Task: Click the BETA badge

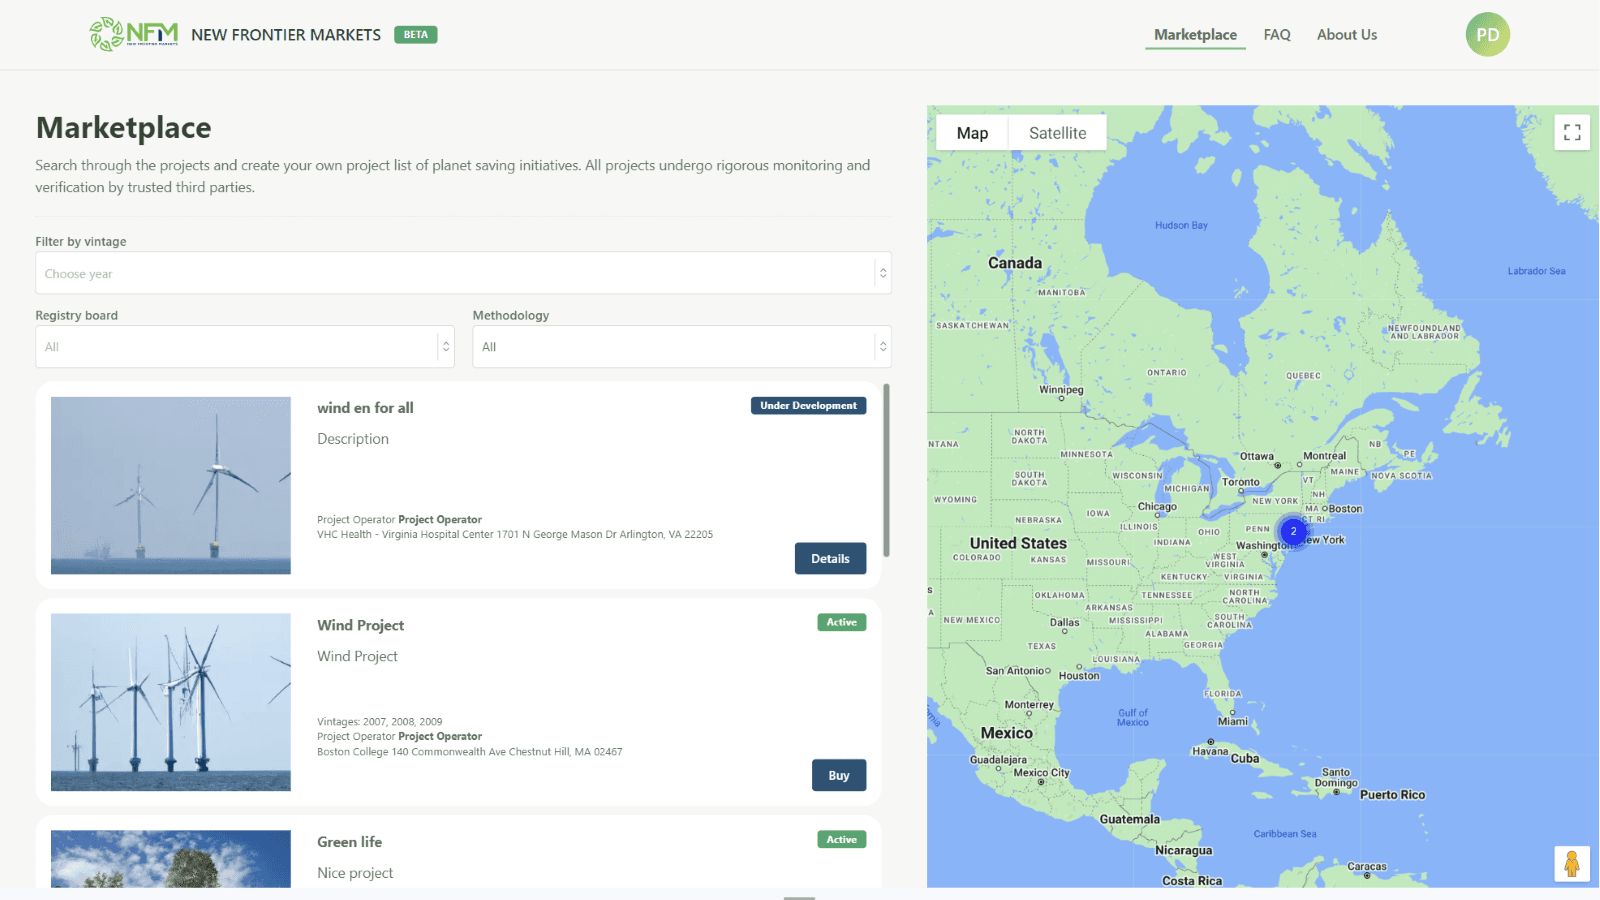Action: tap(416, 35)
